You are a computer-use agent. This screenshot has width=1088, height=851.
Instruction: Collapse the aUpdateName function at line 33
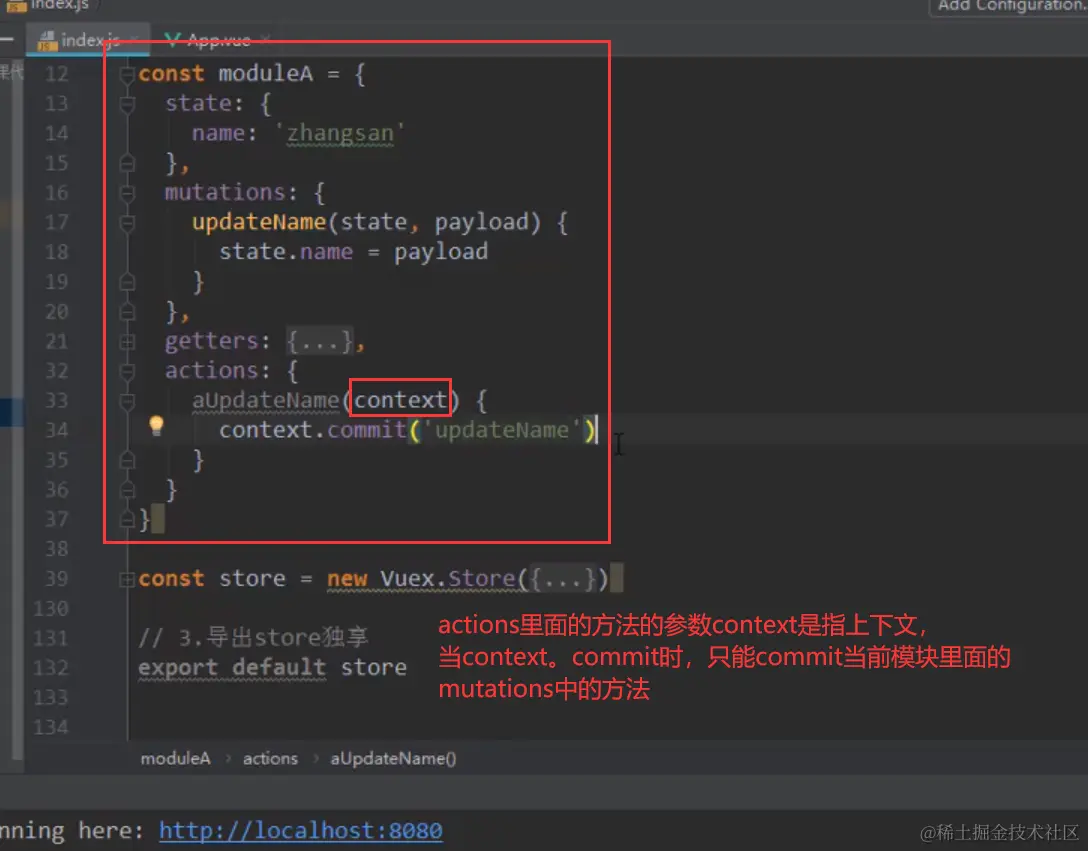click(x=127, y=401)
